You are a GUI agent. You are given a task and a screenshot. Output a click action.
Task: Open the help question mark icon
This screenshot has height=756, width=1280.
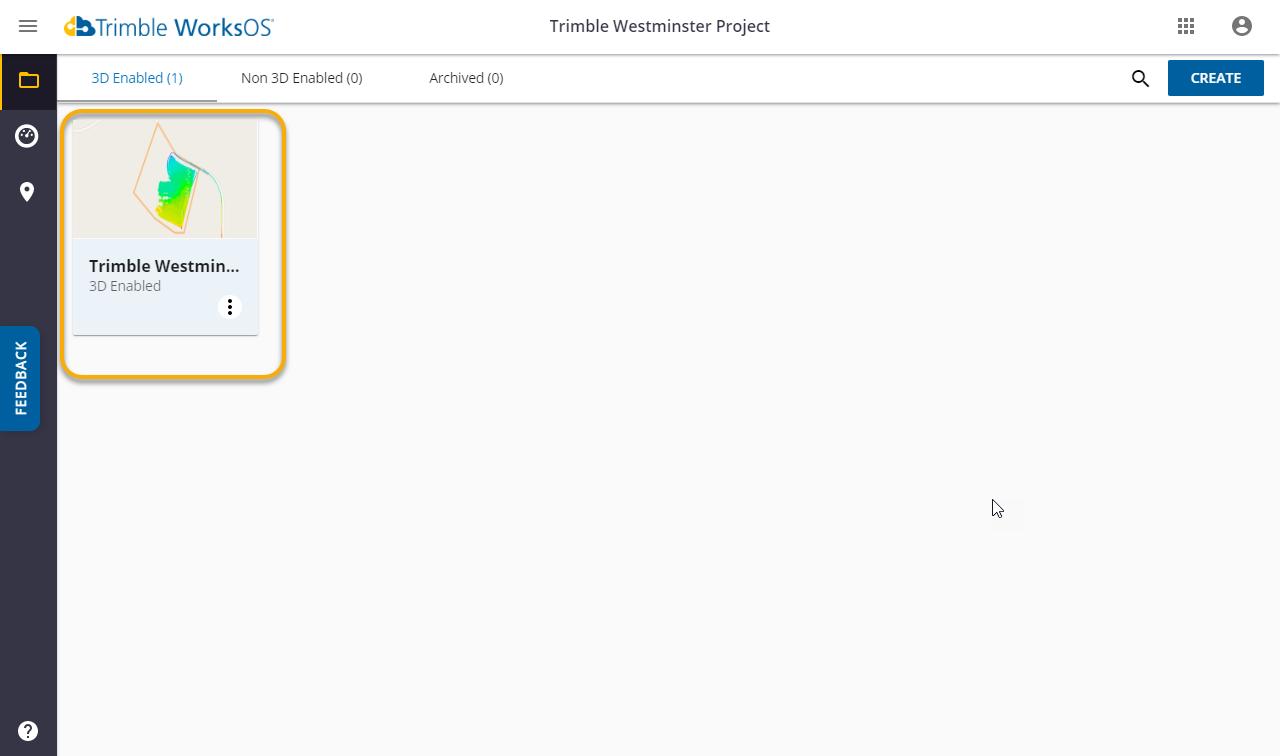tap(28, 731)
